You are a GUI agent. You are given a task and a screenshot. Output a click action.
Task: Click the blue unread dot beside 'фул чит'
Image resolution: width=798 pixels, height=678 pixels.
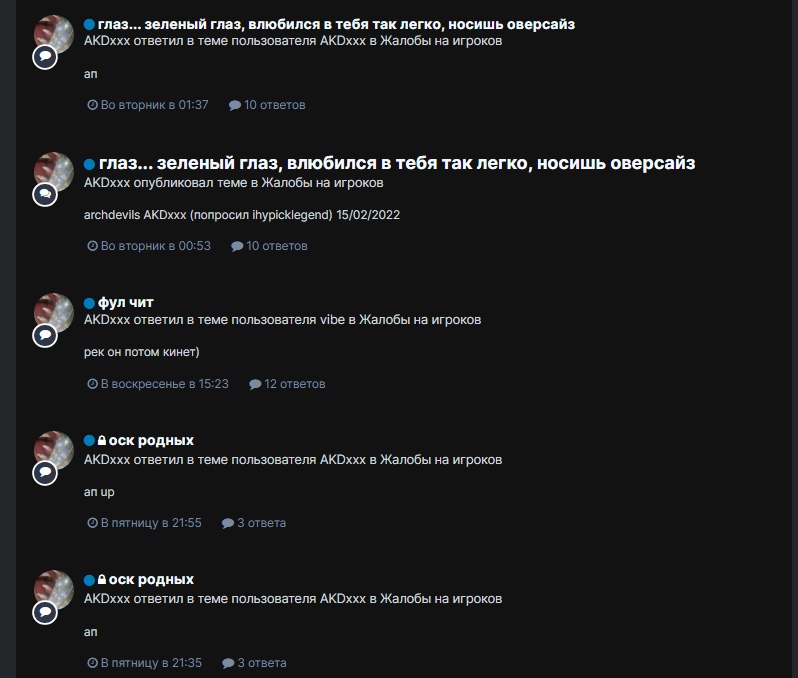tap(89, 303)
